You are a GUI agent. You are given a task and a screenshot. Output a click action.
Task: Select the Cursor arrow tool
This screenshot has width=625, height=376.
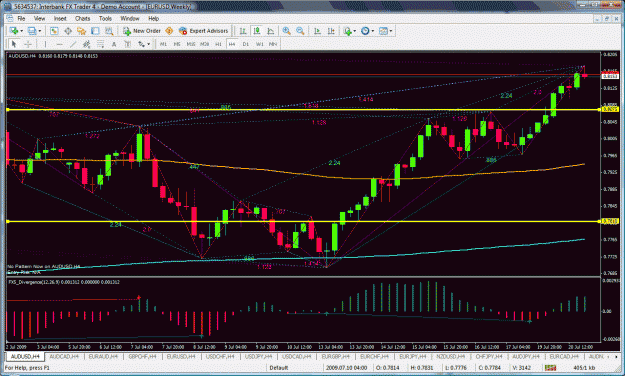click(14, 44)
